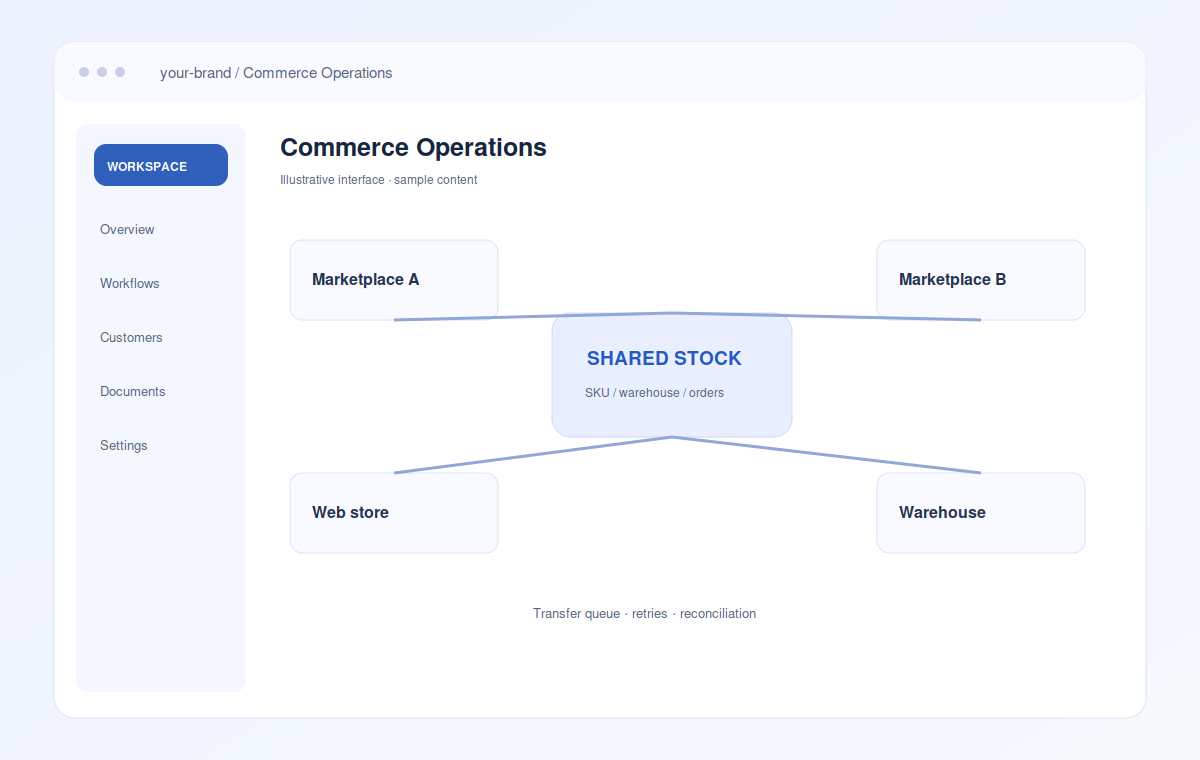Image resolution: width=1200 pixels, height=760 pixels.
Task: Select the Marketplace B card
Action: click(981, 280)
